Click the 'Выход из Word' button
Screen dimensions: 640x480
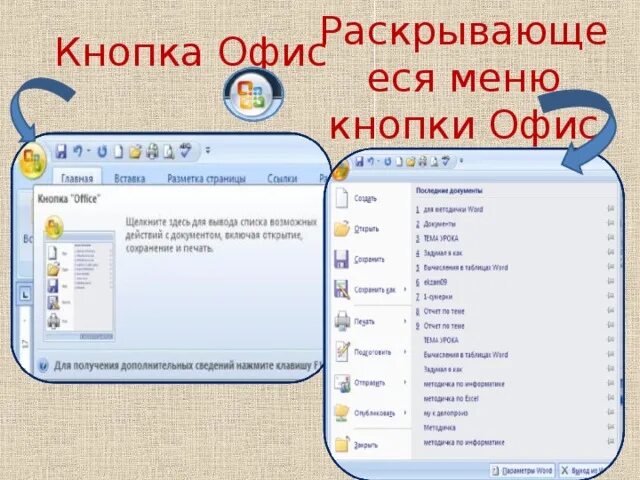[584, 471]
